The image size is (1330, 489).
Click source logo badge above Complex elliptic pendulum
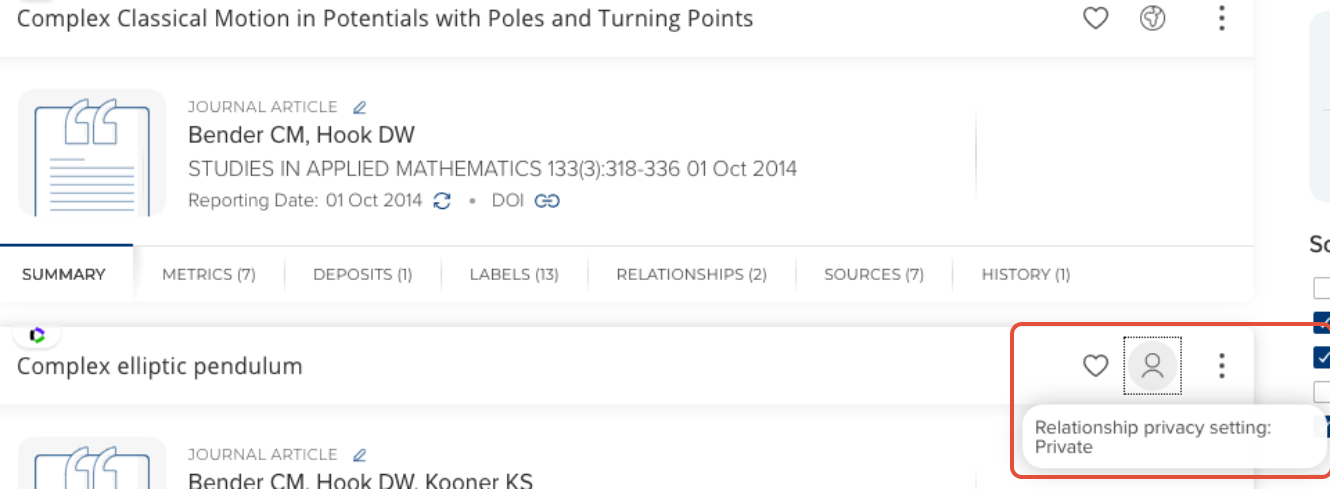[38, 336]
